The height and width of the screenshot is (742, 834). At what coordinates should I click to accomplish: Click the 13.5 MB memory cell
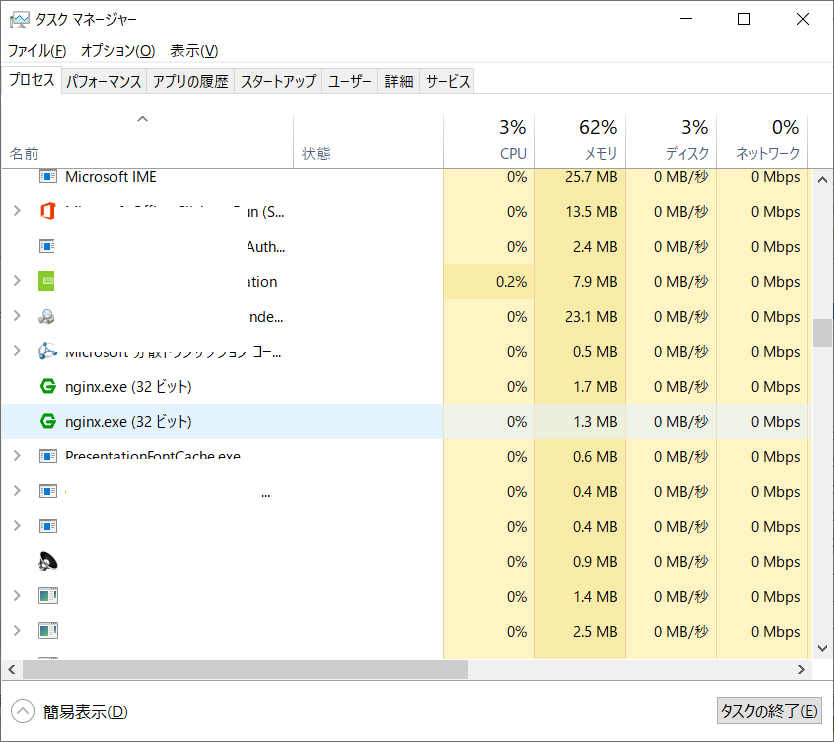[580, 212]
